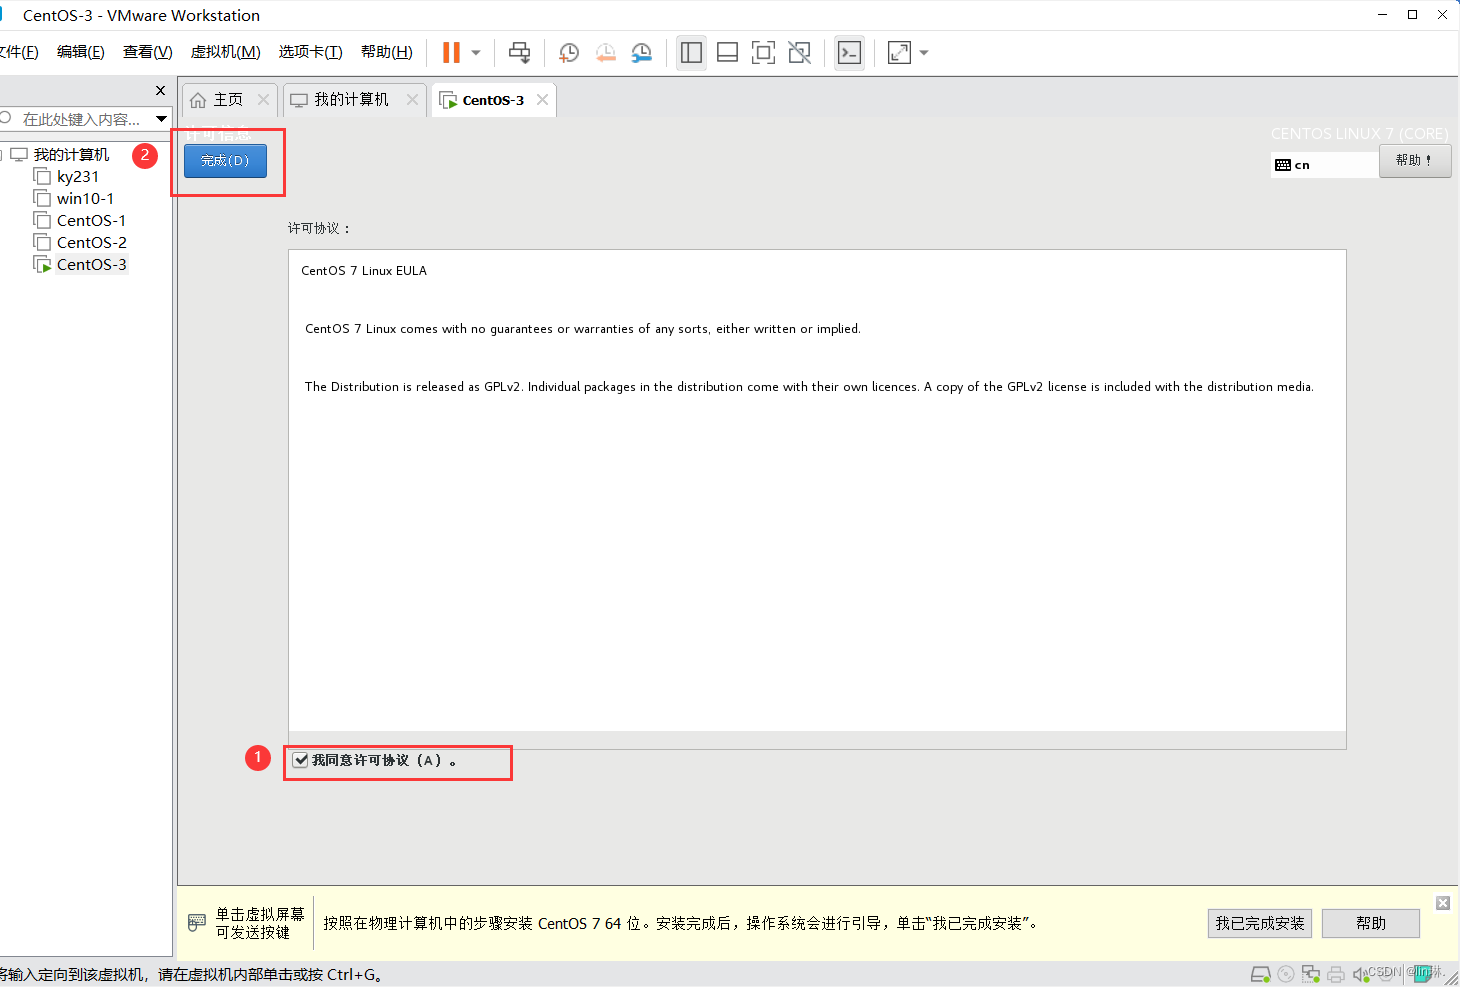Viewport: 1460px width, 987px height.
Task: Click the CD/DVD drive status icon
Action: pos(1286,973)
